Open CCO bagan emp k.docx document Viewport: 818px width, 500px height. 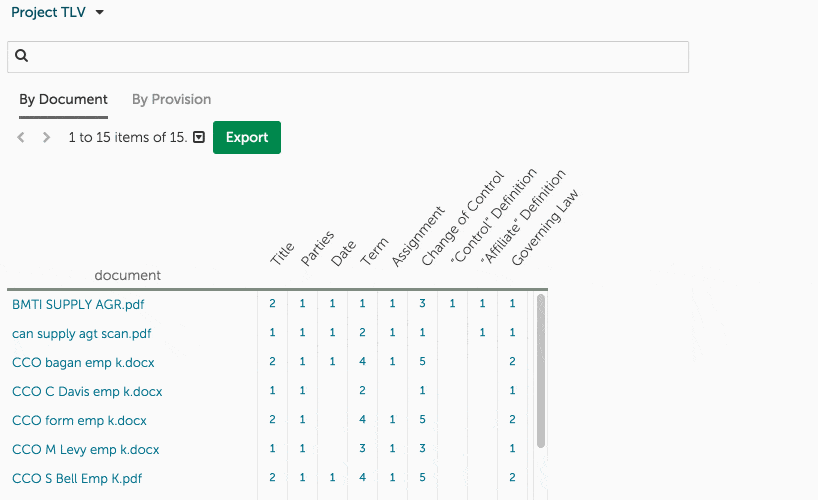click(x=83, y=362)
